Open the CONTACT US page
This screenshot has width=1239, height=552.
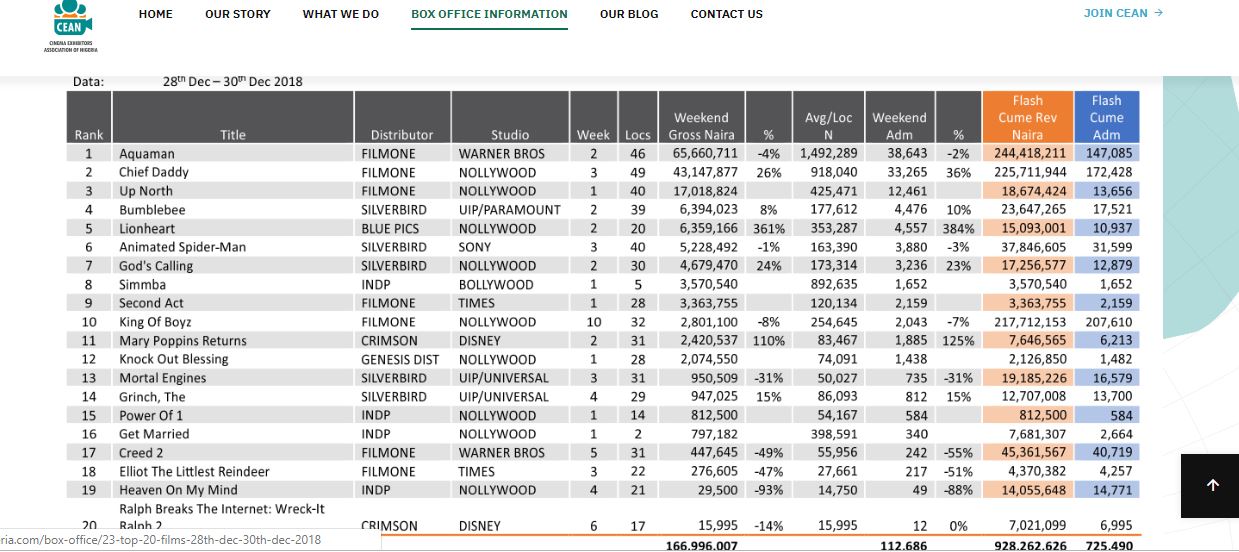(x=726, y=14)
